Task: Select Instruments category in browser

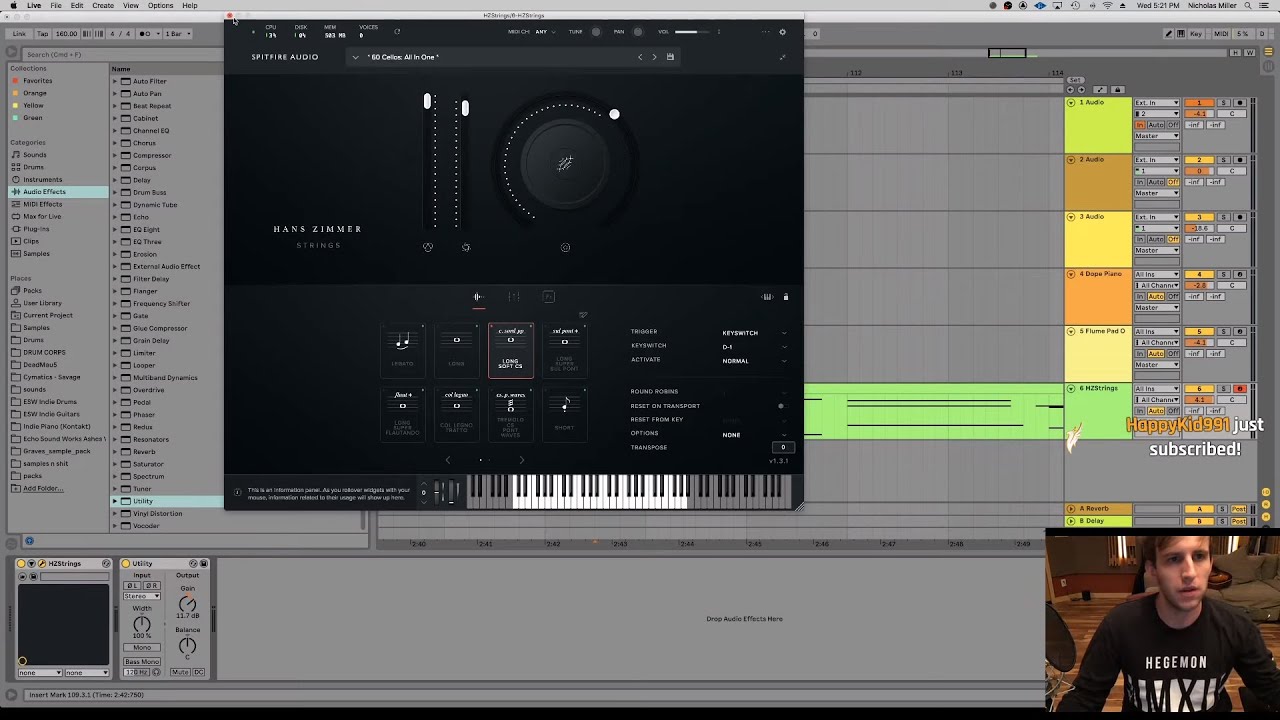Action: pyautogui.click(x=42, y=180)
